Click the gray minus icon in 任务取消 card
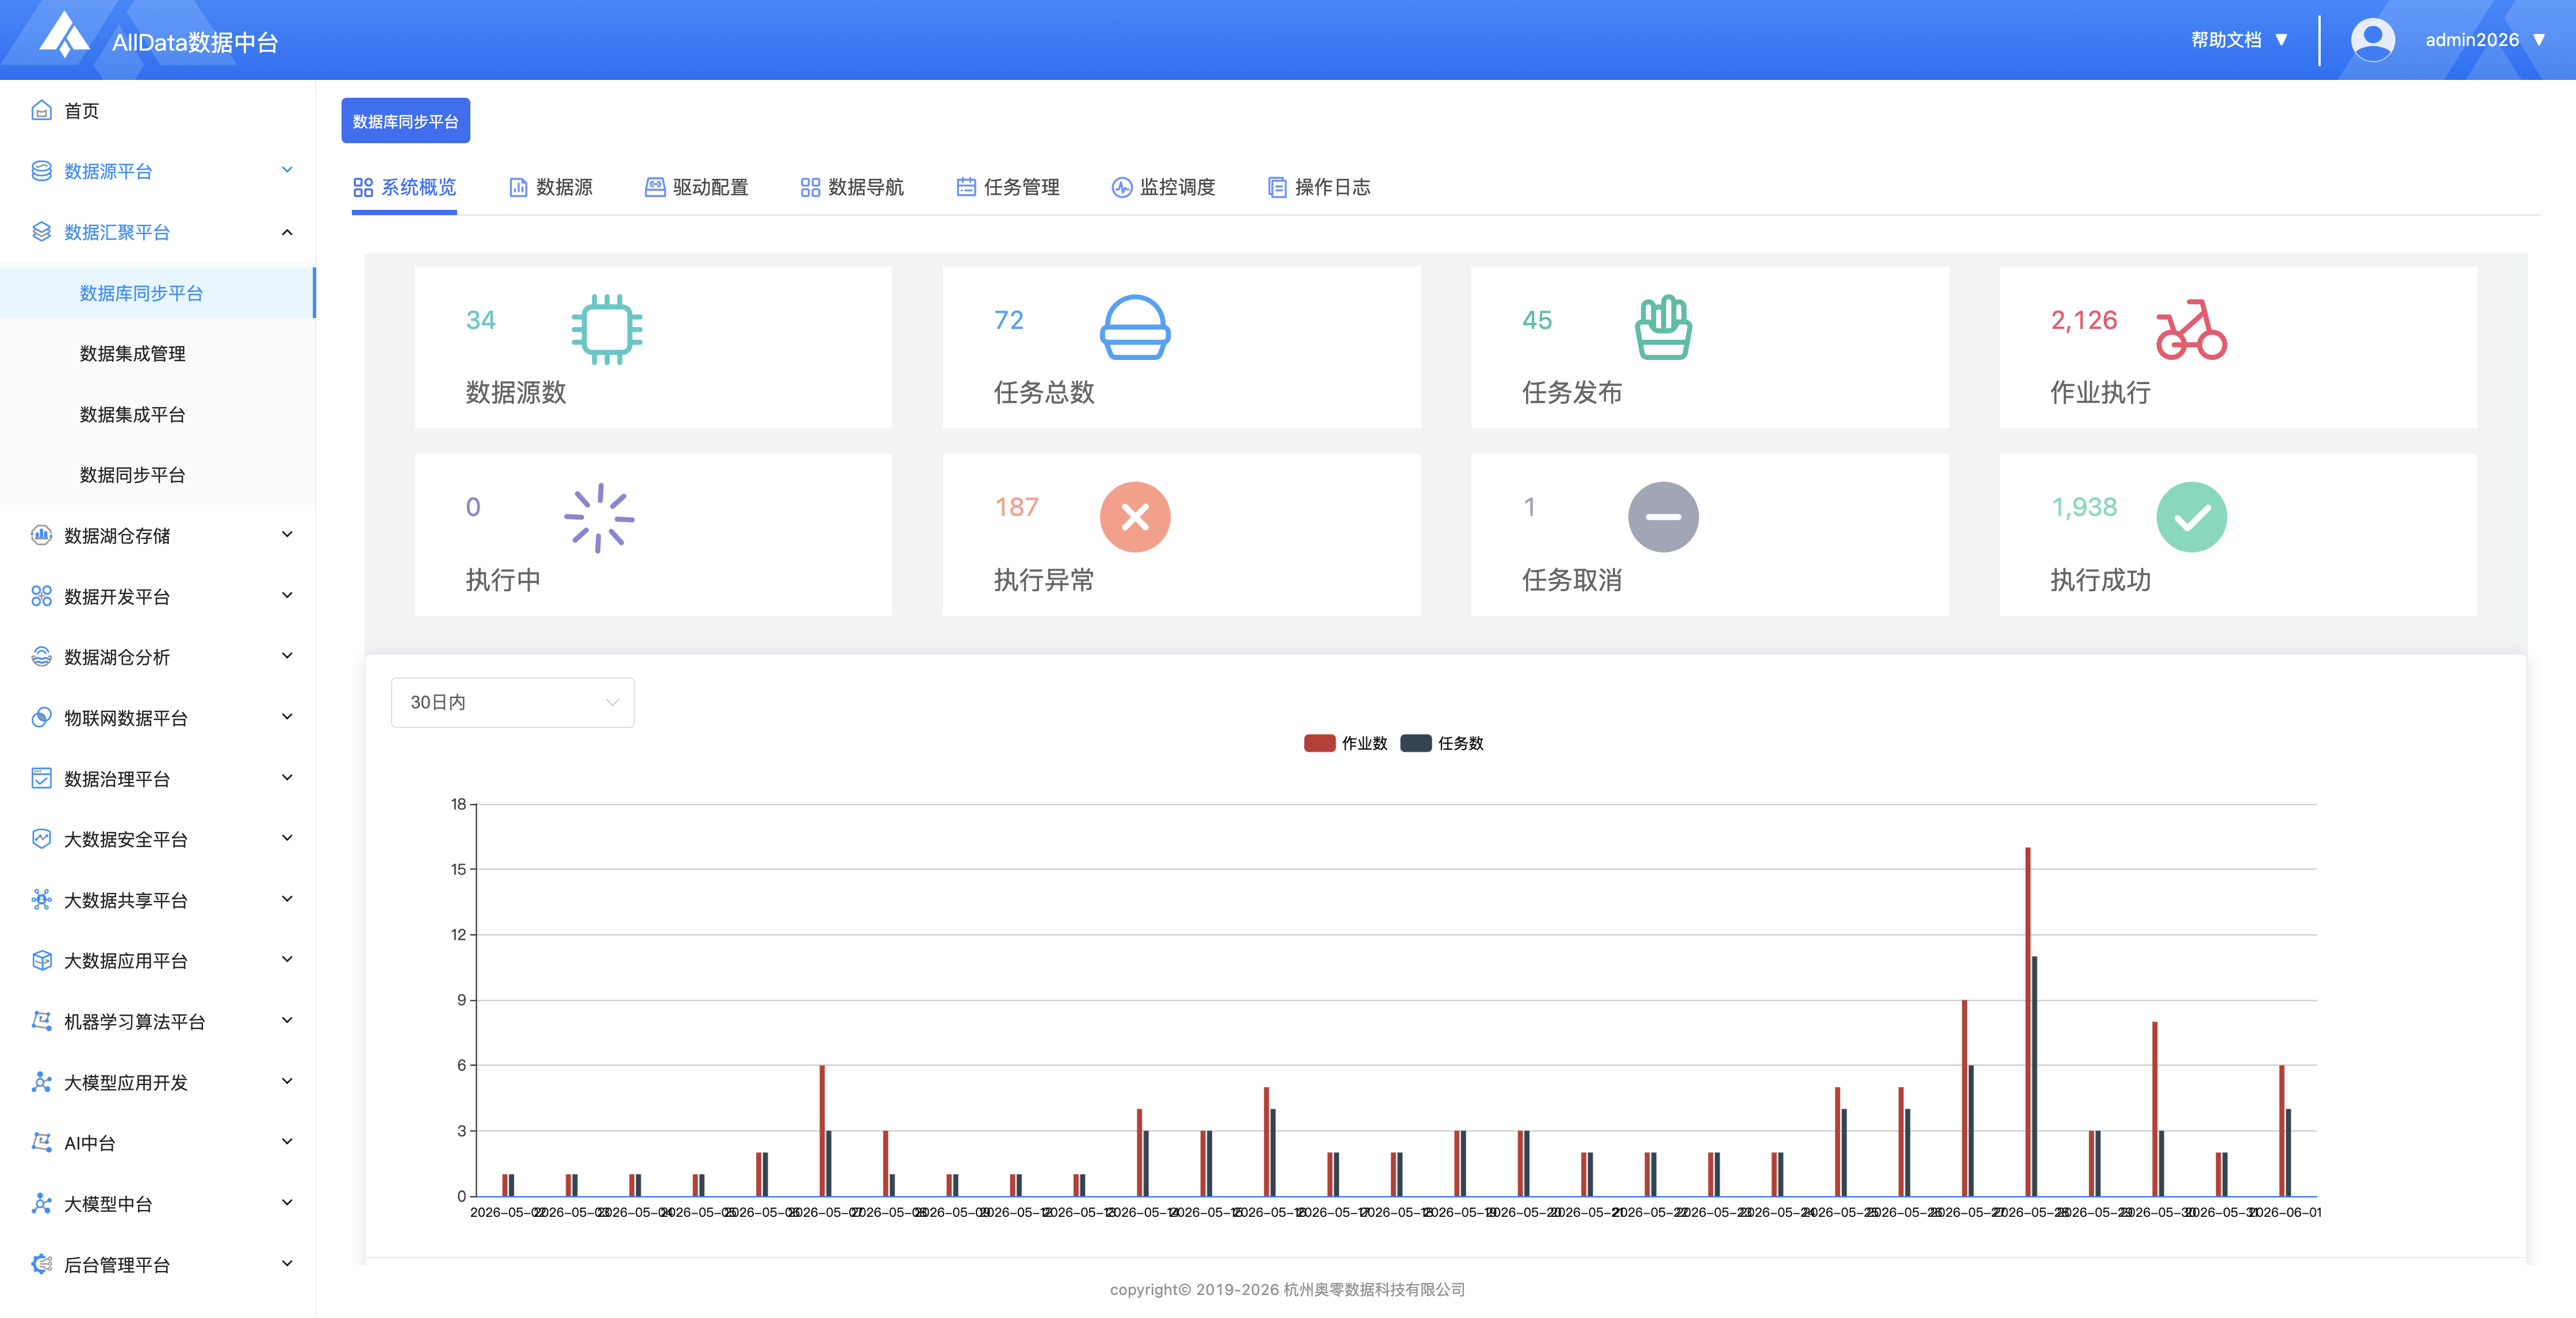2576x1318 pixels. point(1663,517)
